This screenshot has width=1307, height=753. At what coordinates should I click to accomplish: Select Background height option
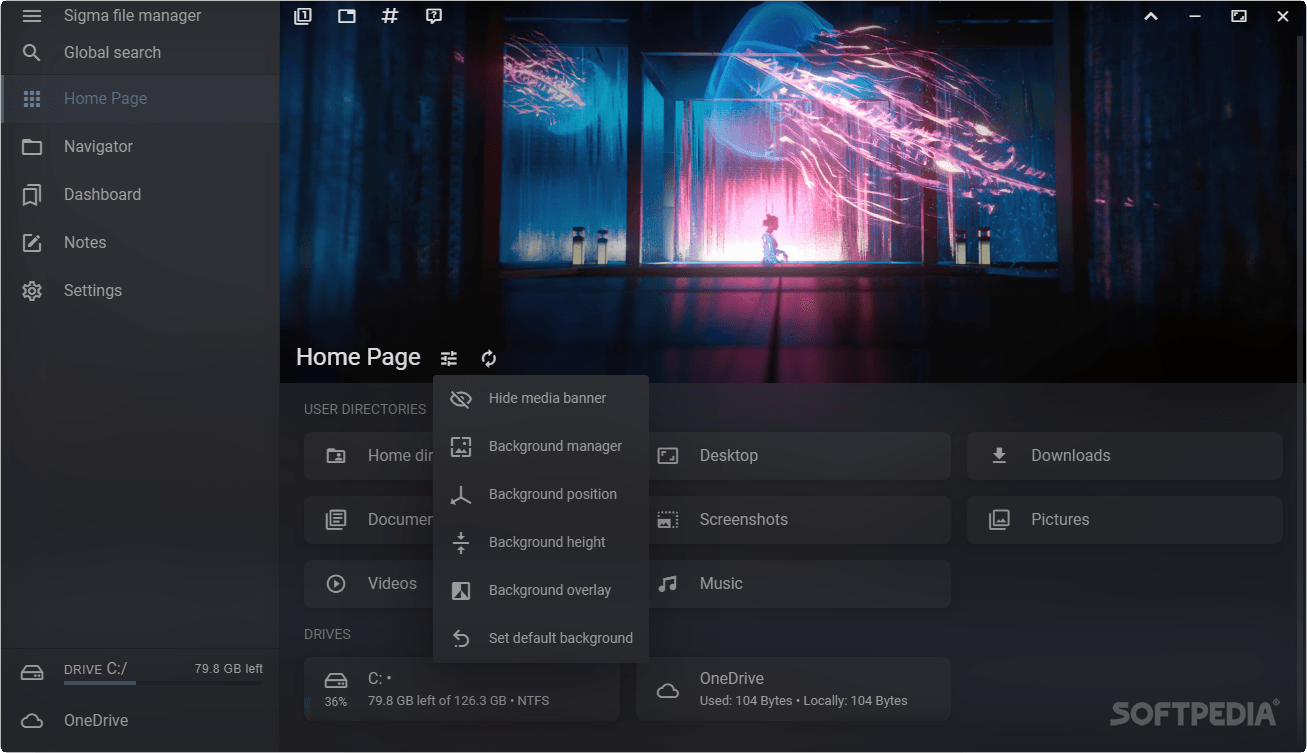click(541, 543)
